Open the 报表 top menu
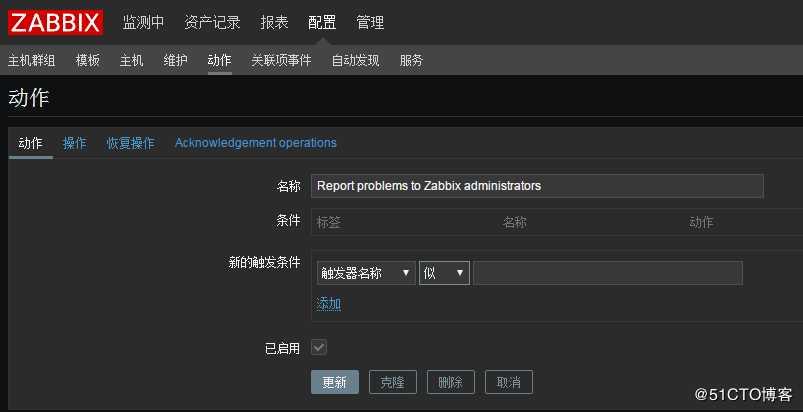 (274, 23)
